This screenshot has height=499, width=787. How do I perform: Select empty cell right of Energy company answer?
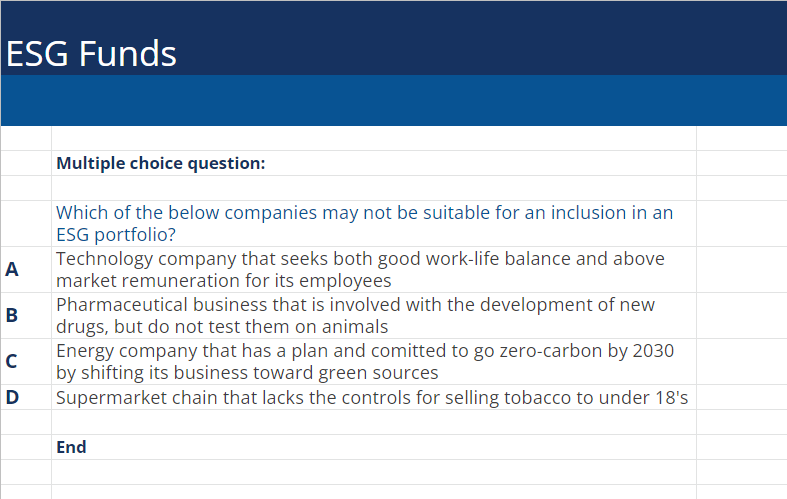point(741,362)
